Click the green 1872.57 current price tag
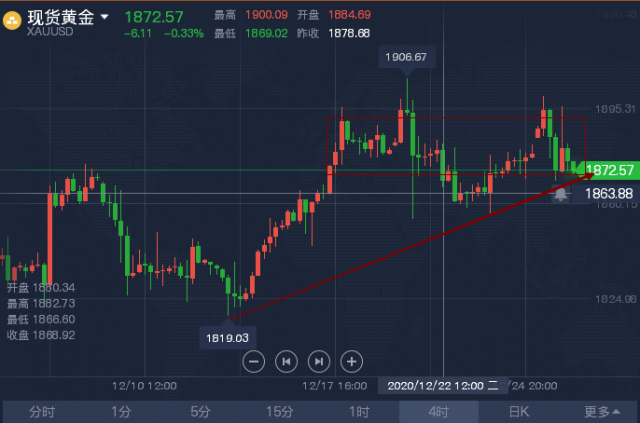Viewport: 640px width, 423px height. (608, 170)
